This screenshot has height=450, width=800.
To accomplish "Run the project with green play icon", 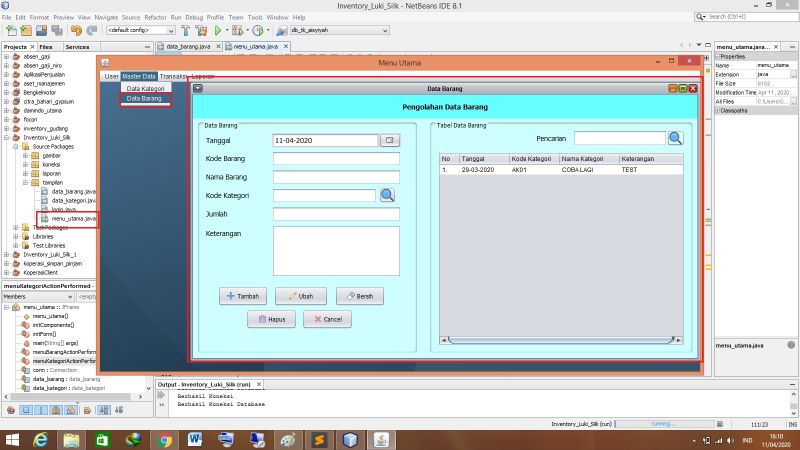I will click(218, 31).
